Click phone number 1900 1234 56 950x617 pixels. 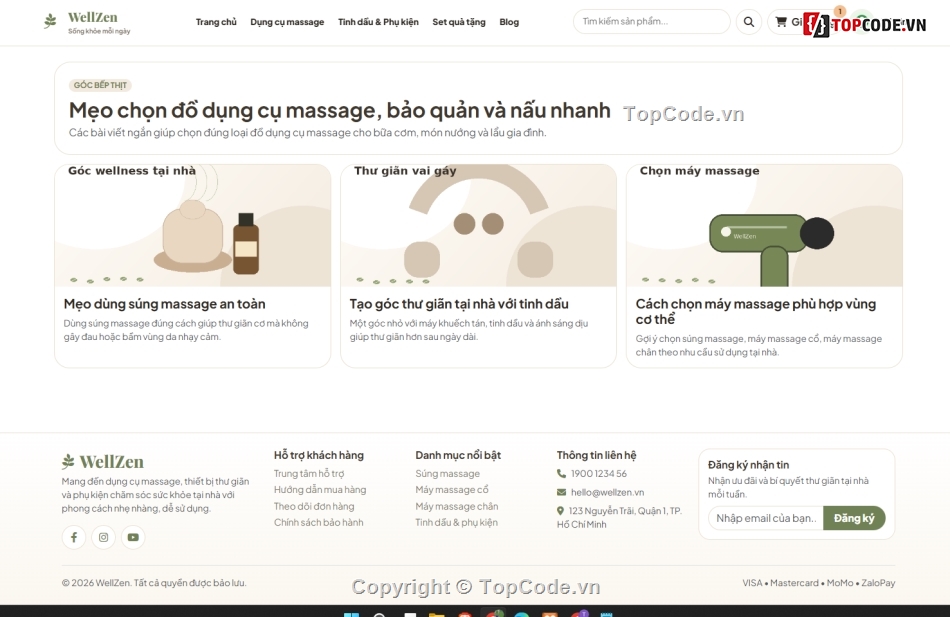pyautogui.click(x=599, y=473)
